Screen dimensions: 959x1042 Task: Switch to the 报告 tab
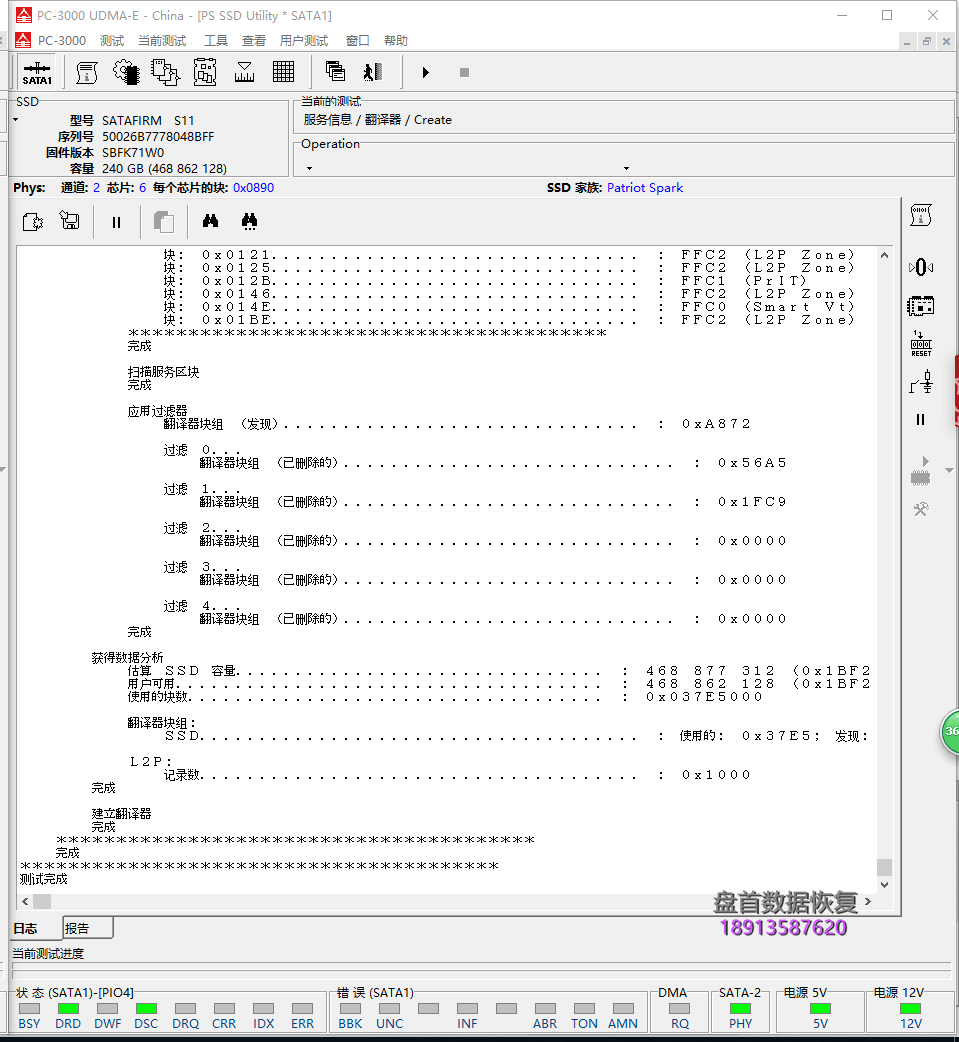88,928
